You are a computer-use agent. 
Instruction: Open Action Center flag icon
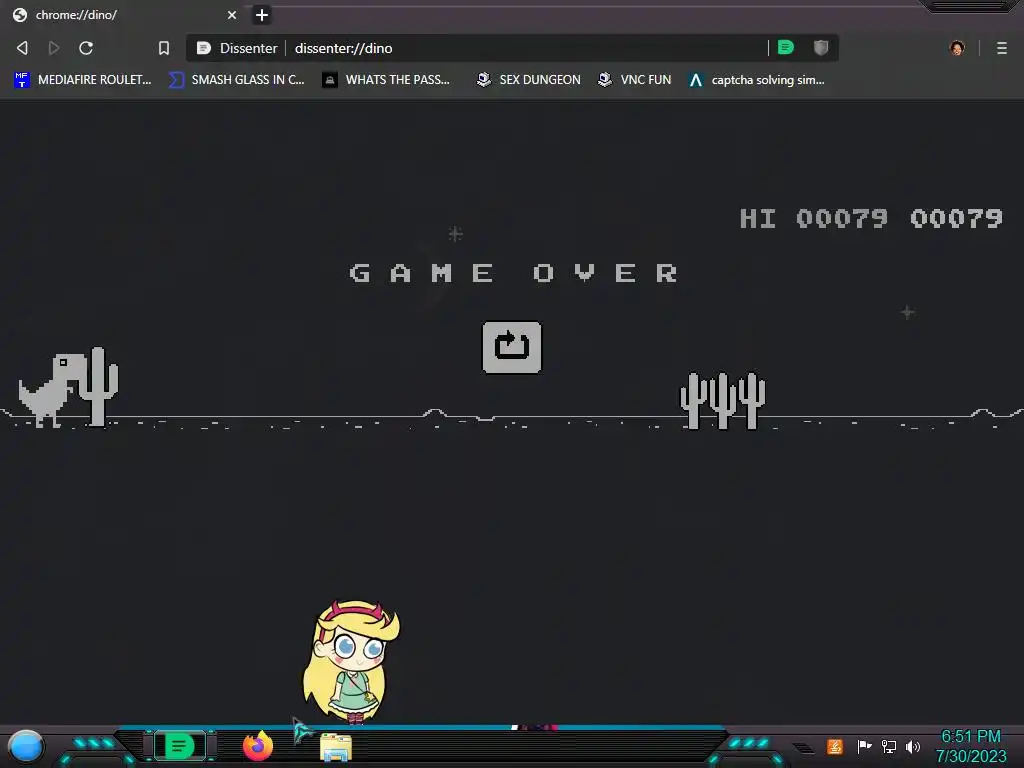pyautogui.click(x=864, y=746)
